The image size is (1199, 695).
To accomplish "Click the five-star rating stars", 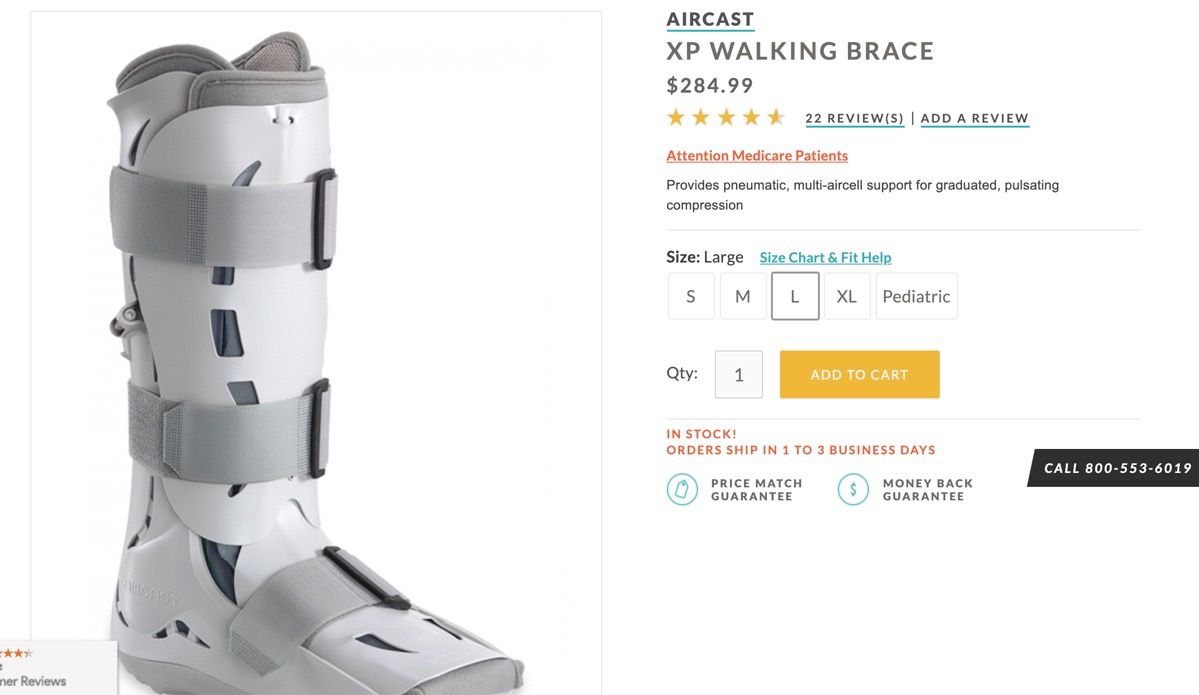I will click(x=726, y=118).
